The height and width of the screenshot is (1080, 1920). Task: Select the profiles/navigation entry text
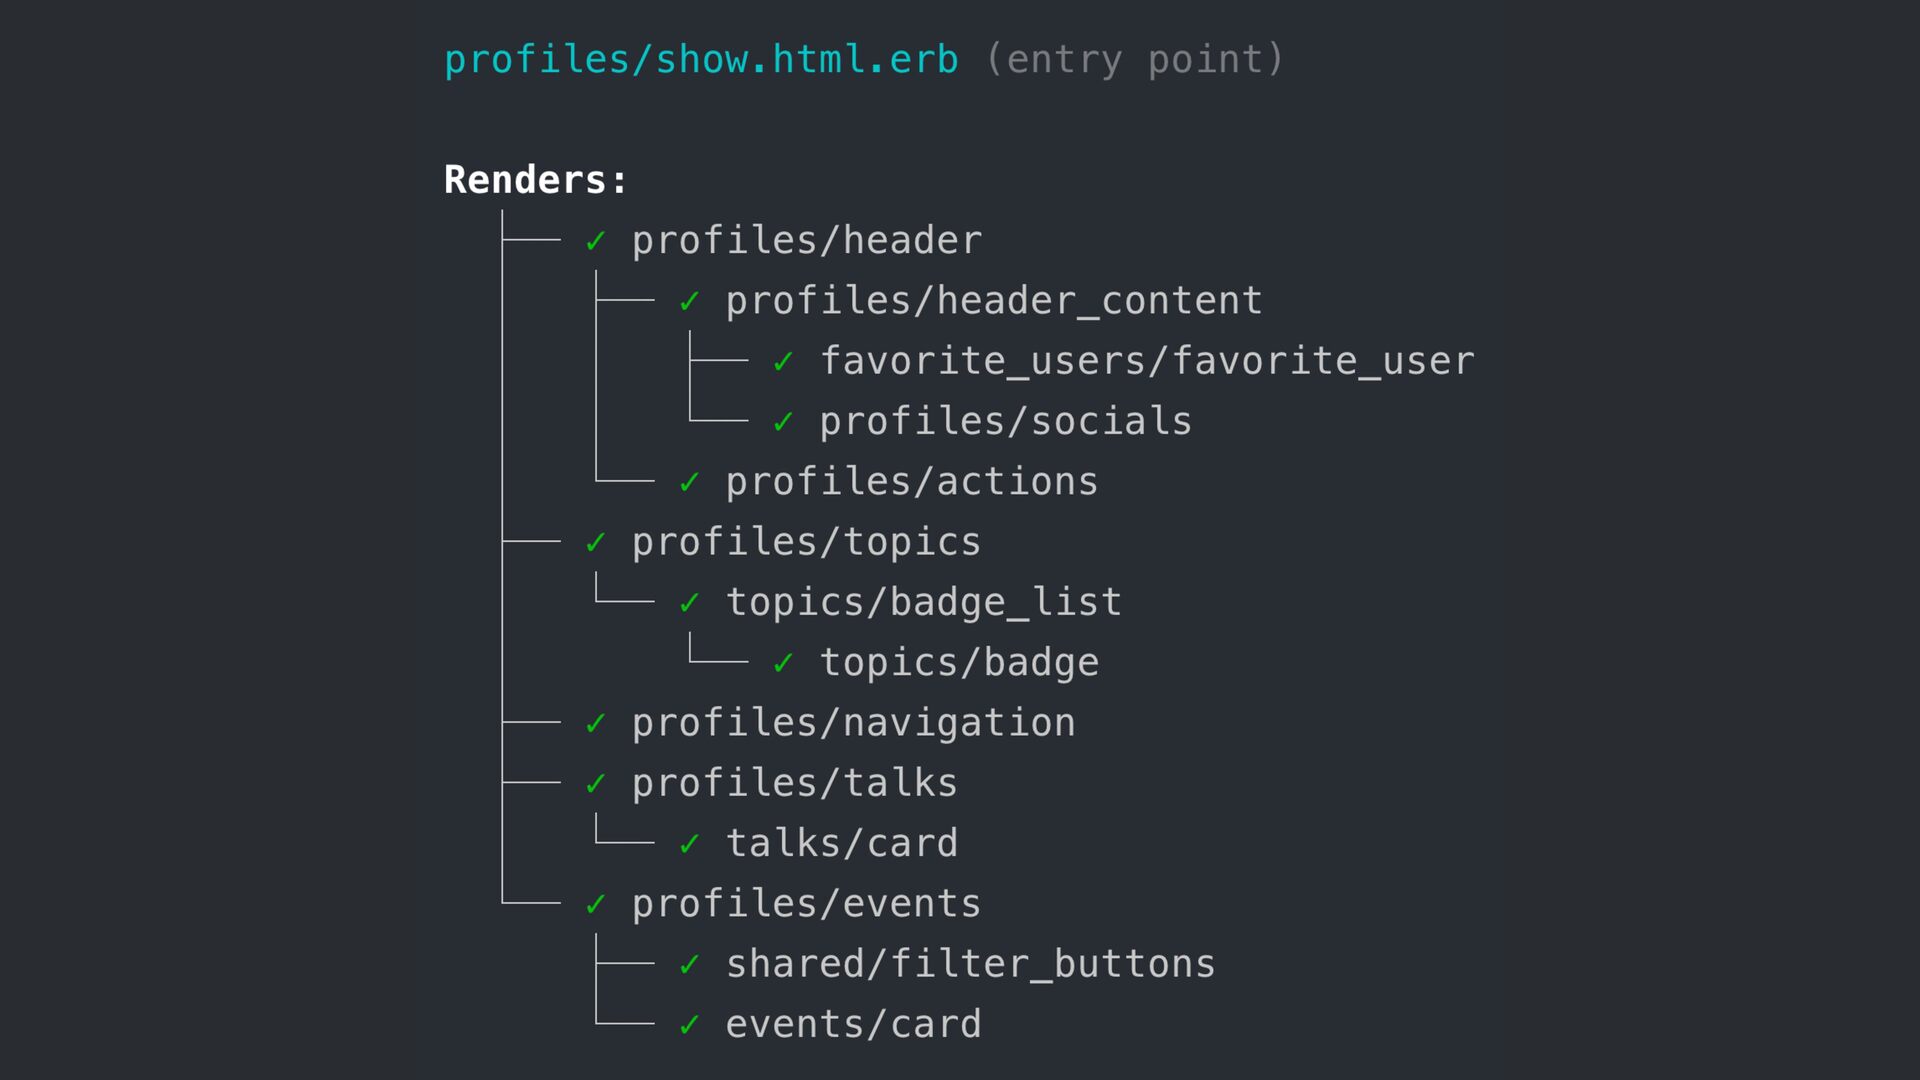853,723
